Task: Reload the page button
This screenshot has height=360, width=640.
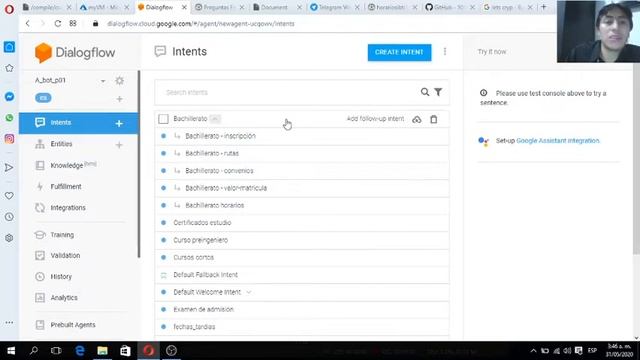Action: [58, 24]
